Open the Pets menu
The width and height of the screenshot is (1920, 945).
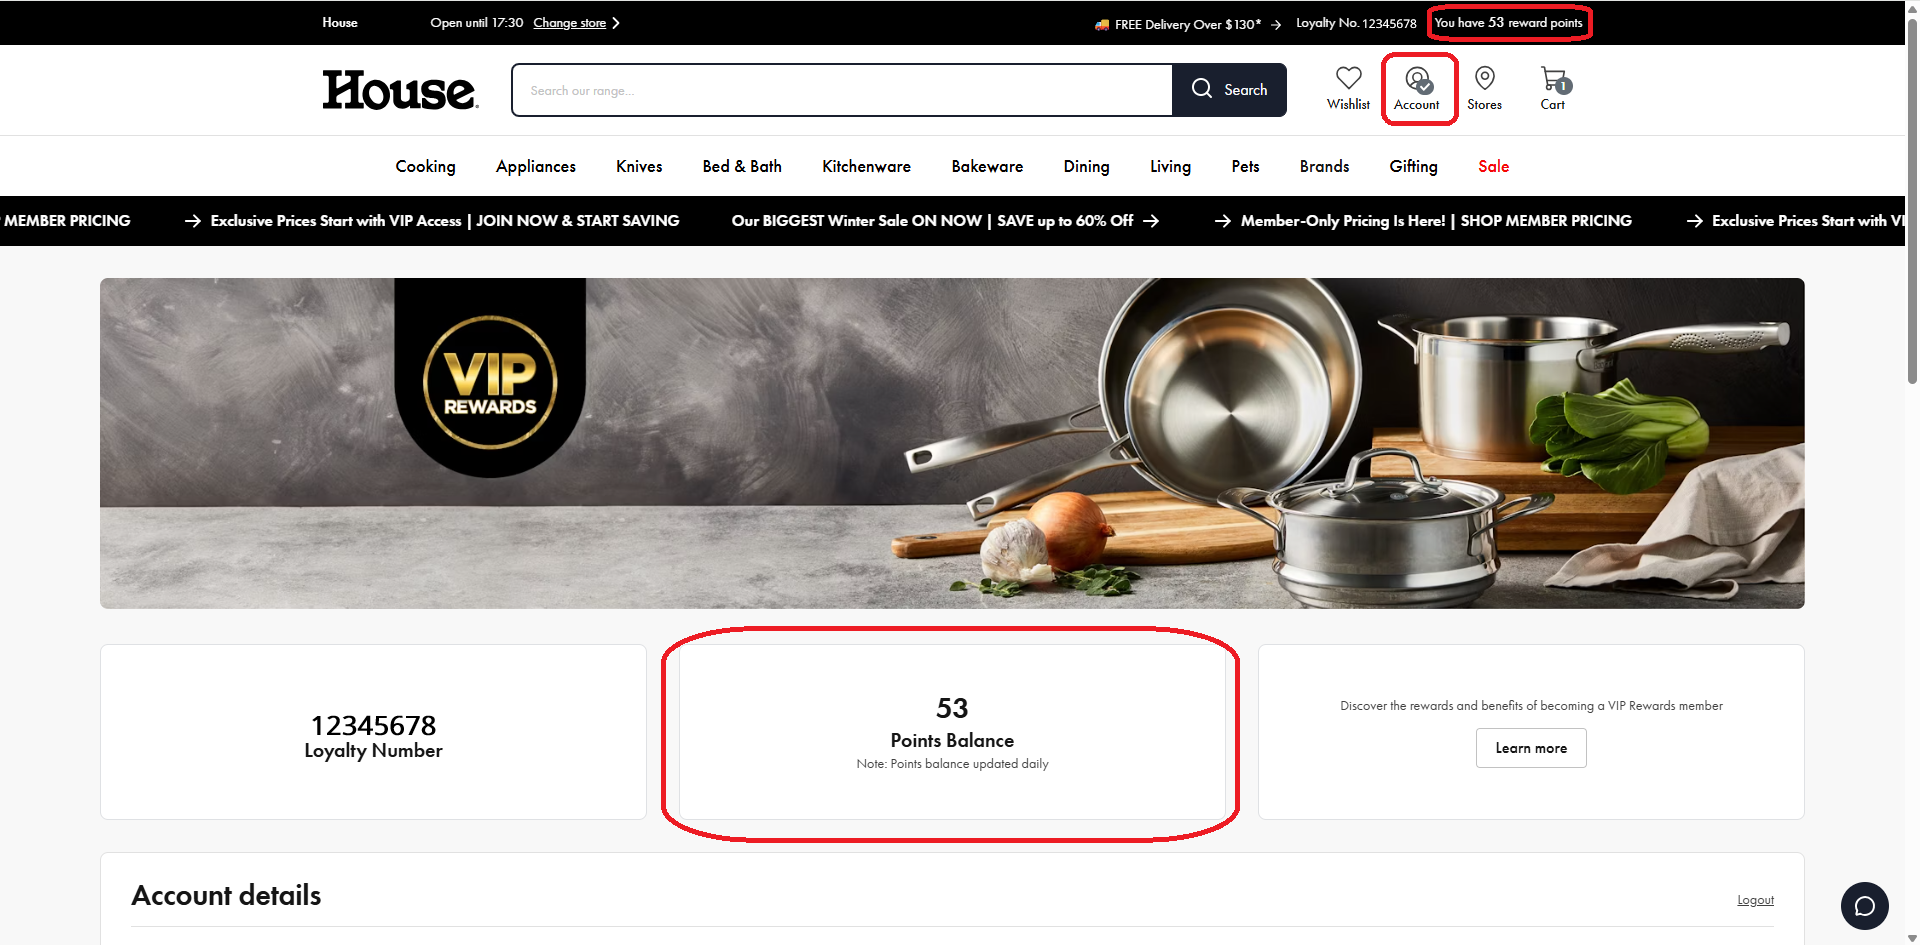pyautogui.click(x=1245, y=166)
